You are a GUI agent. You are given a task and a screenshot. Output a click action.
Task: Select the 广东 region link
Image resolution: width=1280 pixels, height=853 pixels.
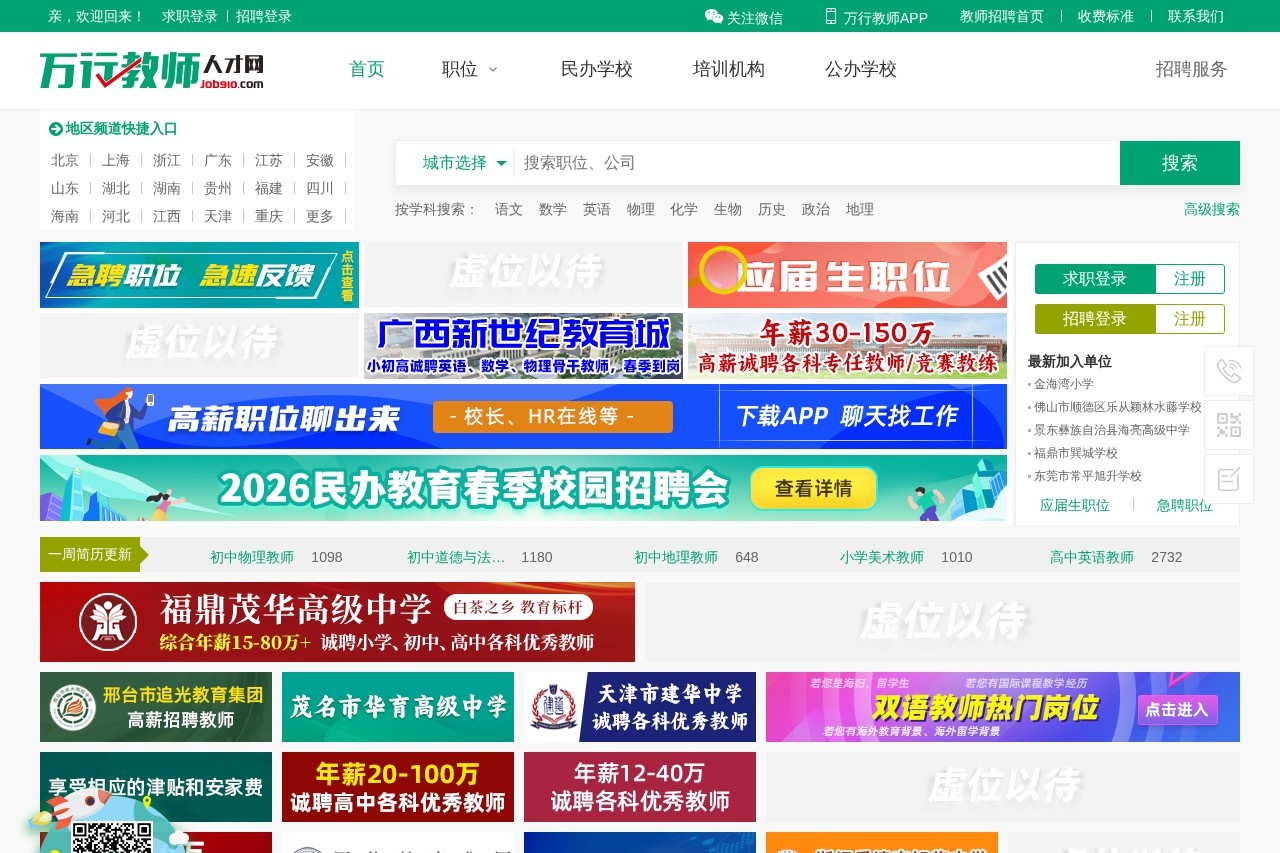point(218,160)
